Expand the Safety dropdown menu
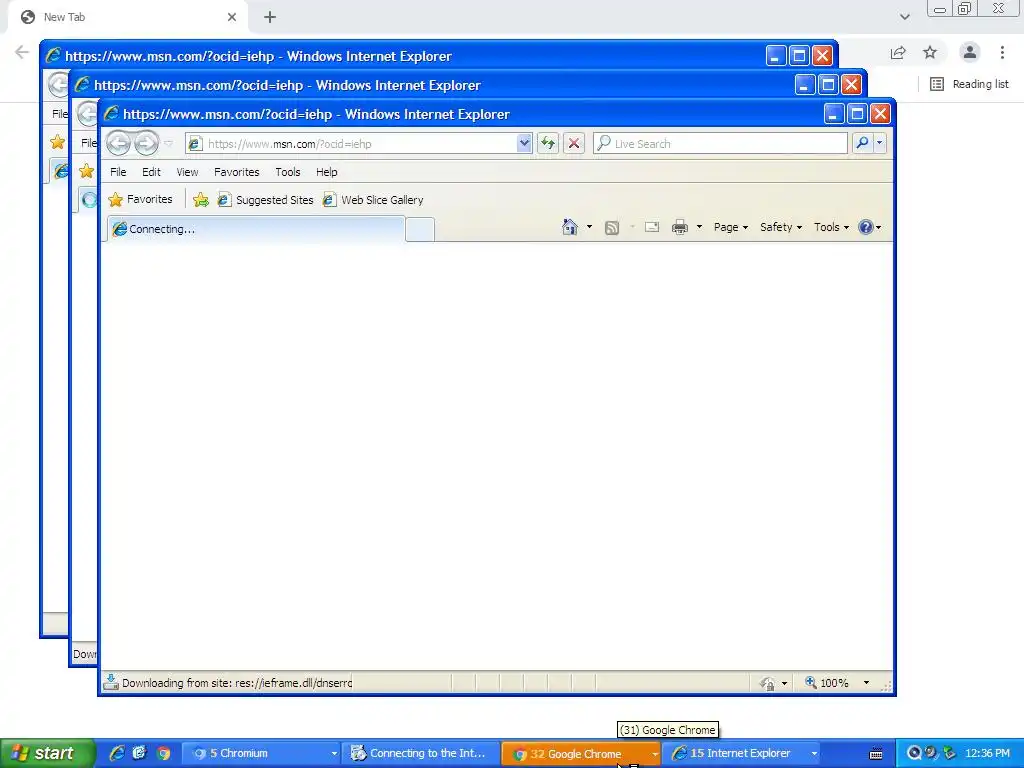Viewport: 1024px width, 768px height. click(x=781, y=227)
